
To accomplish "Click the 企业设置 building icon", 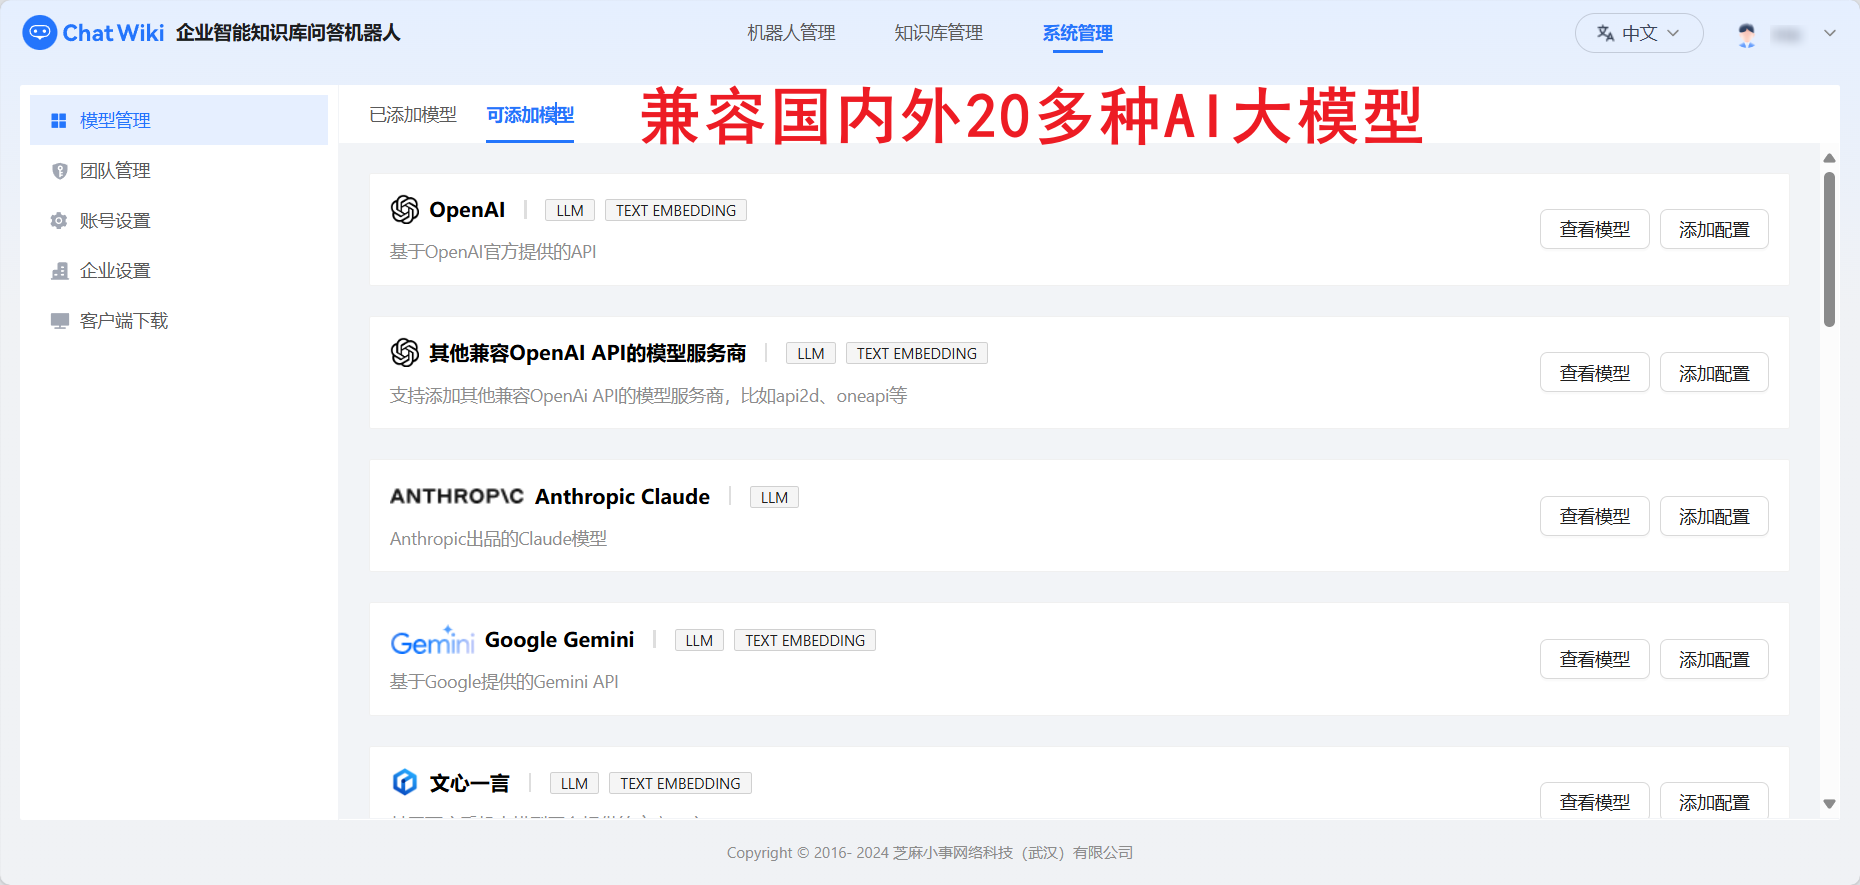I will click(59, 270).
